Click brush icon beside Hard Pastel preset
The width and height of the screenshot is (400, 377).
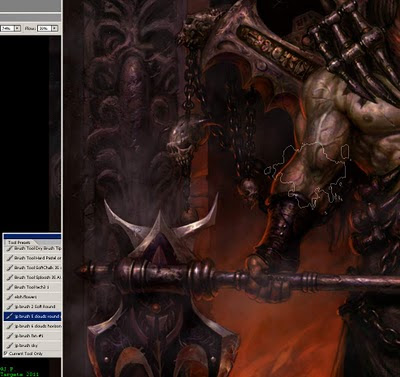(9, 258)
